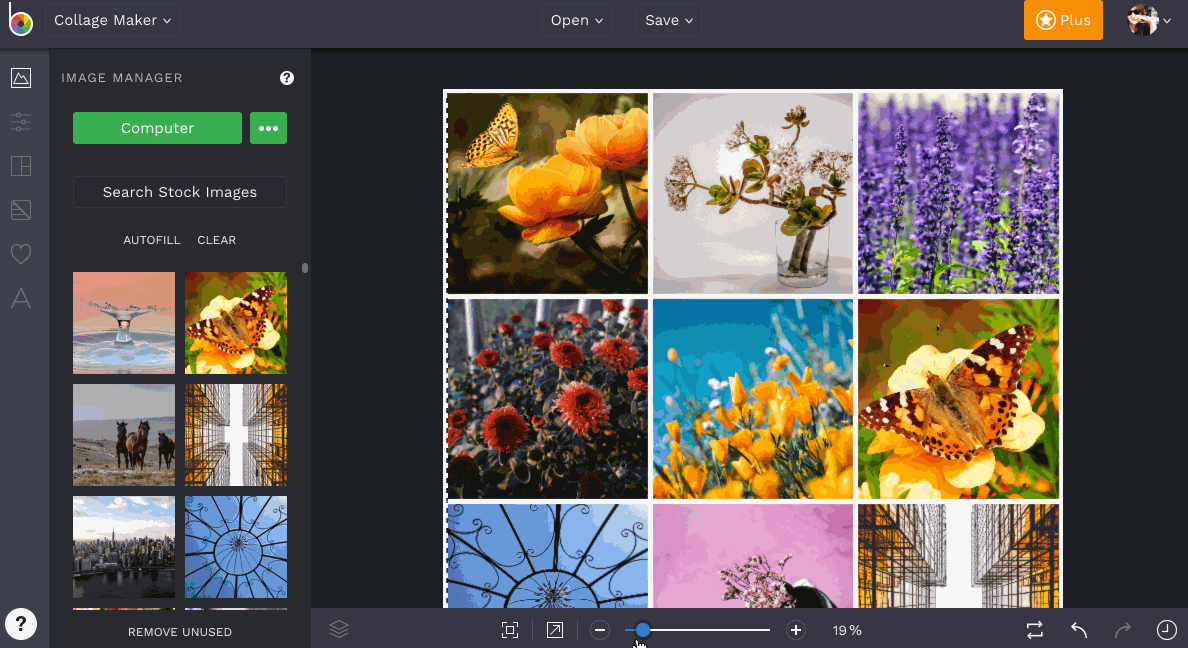
Task: Click REMOVE UNUSED button
Action: (180, 632)
